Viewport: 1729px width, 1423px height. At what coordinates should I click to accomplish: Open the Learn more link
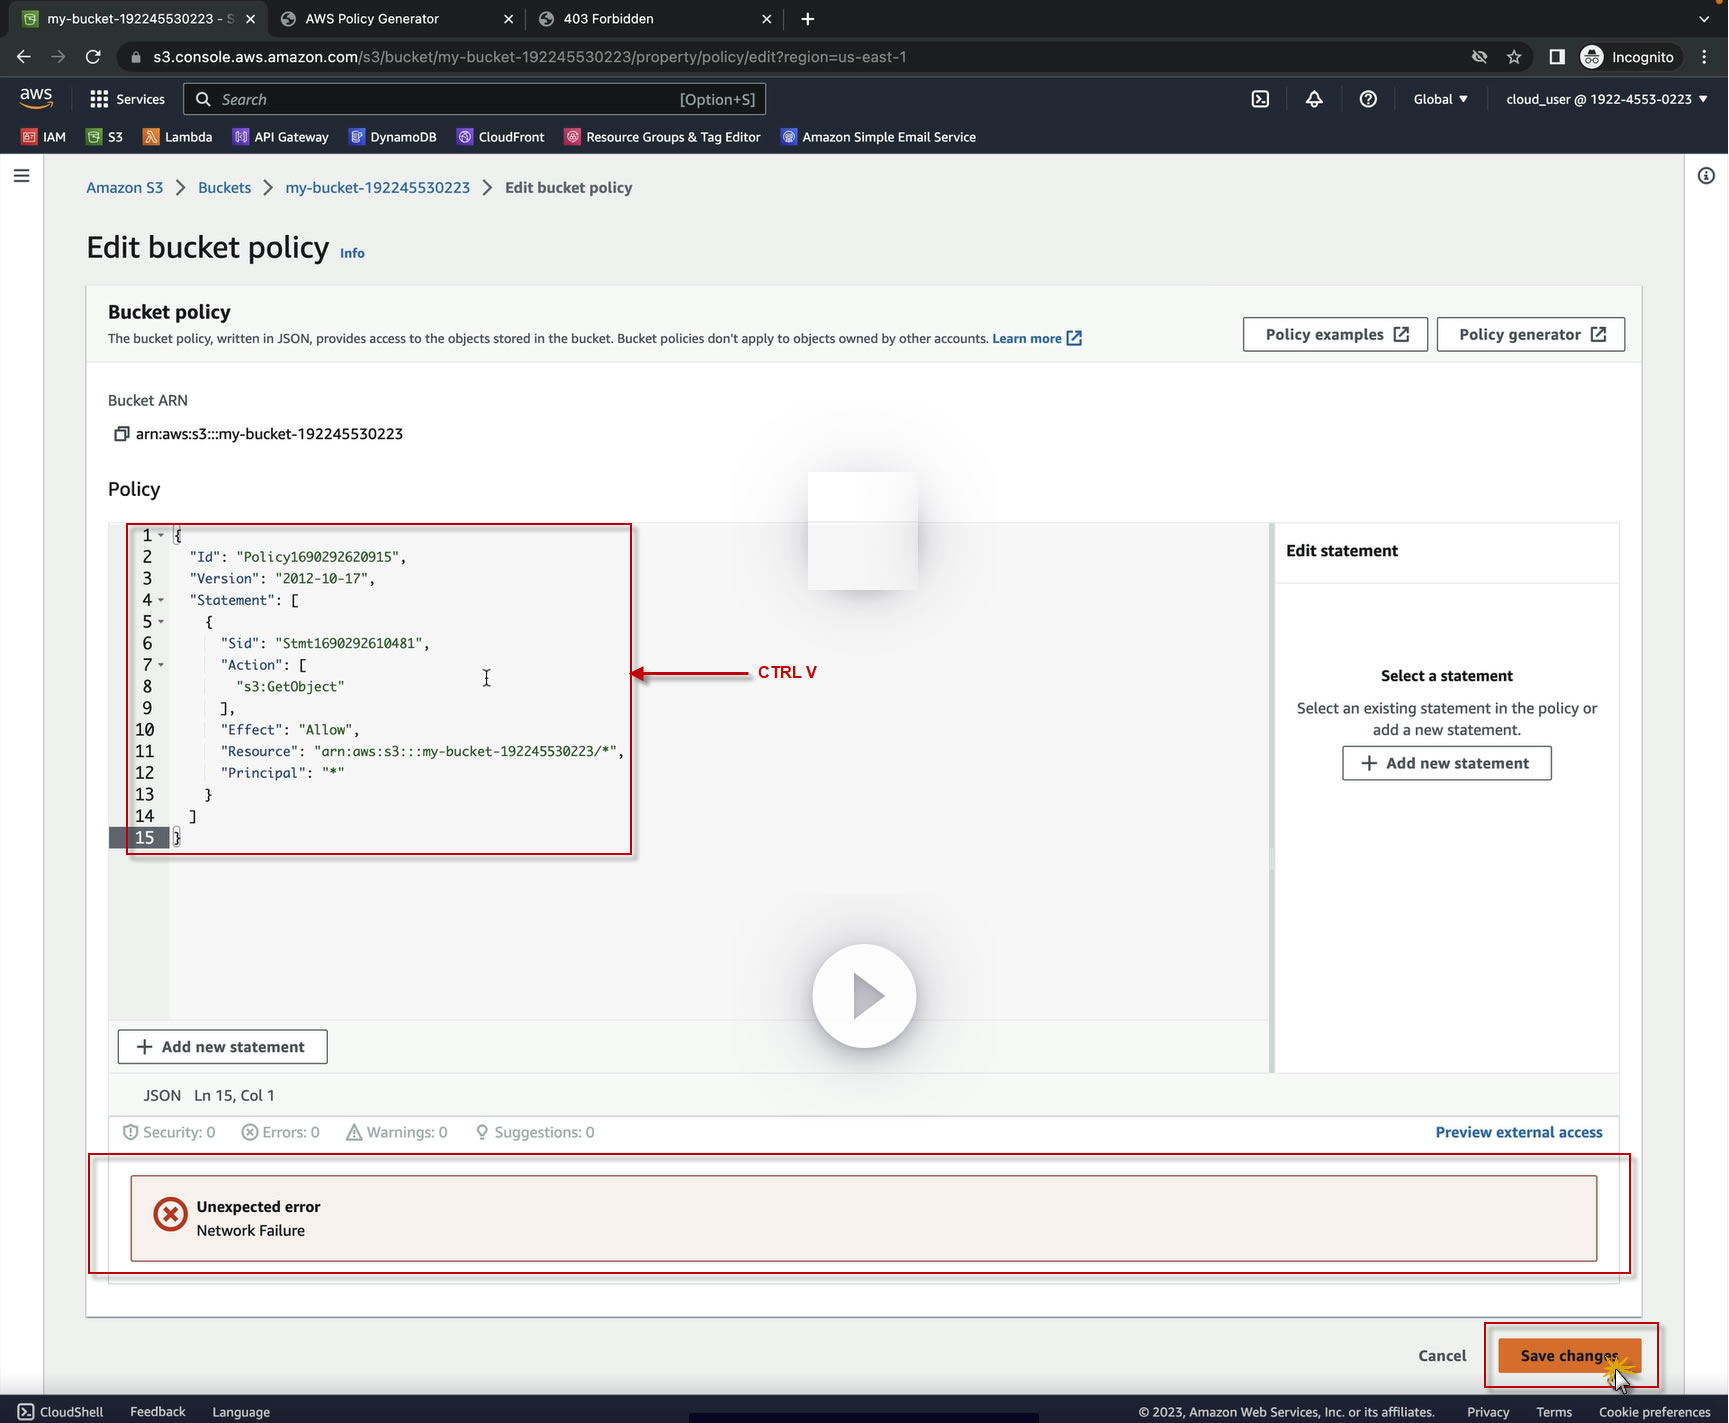[1037, 339]
